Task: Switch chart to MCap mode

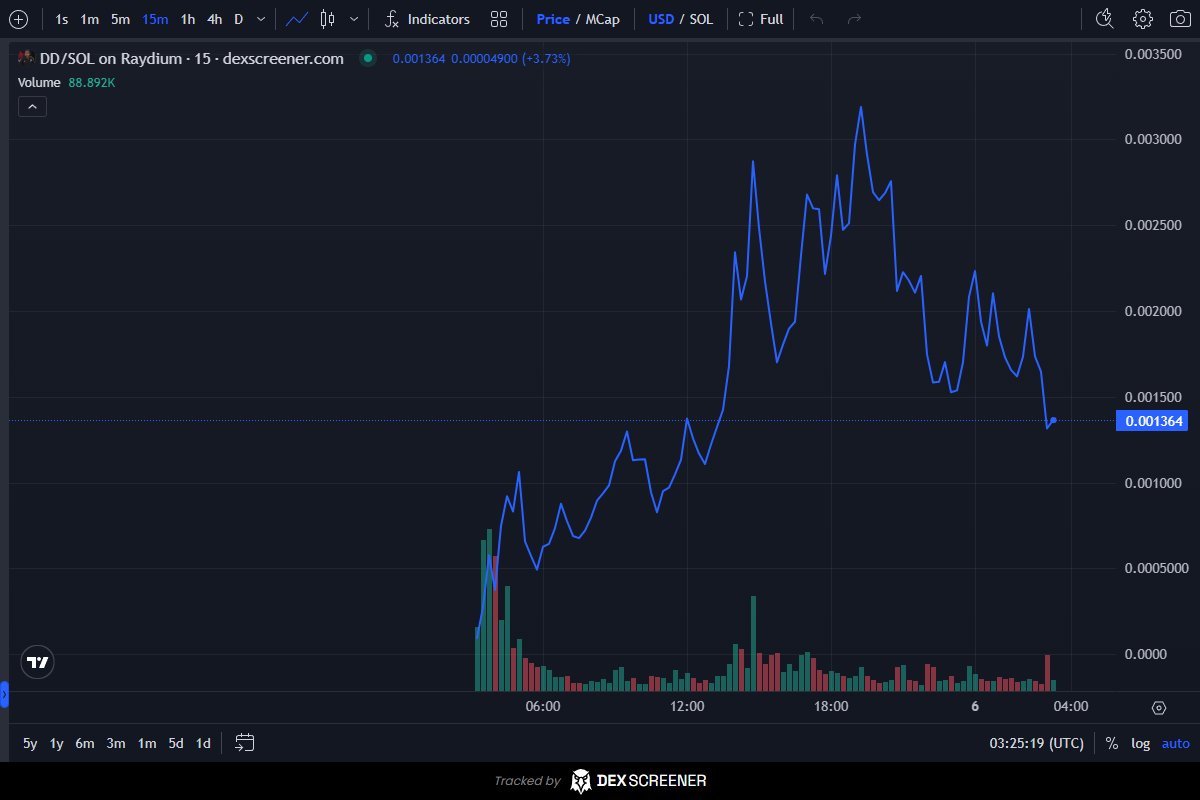Action: (602, 19)
